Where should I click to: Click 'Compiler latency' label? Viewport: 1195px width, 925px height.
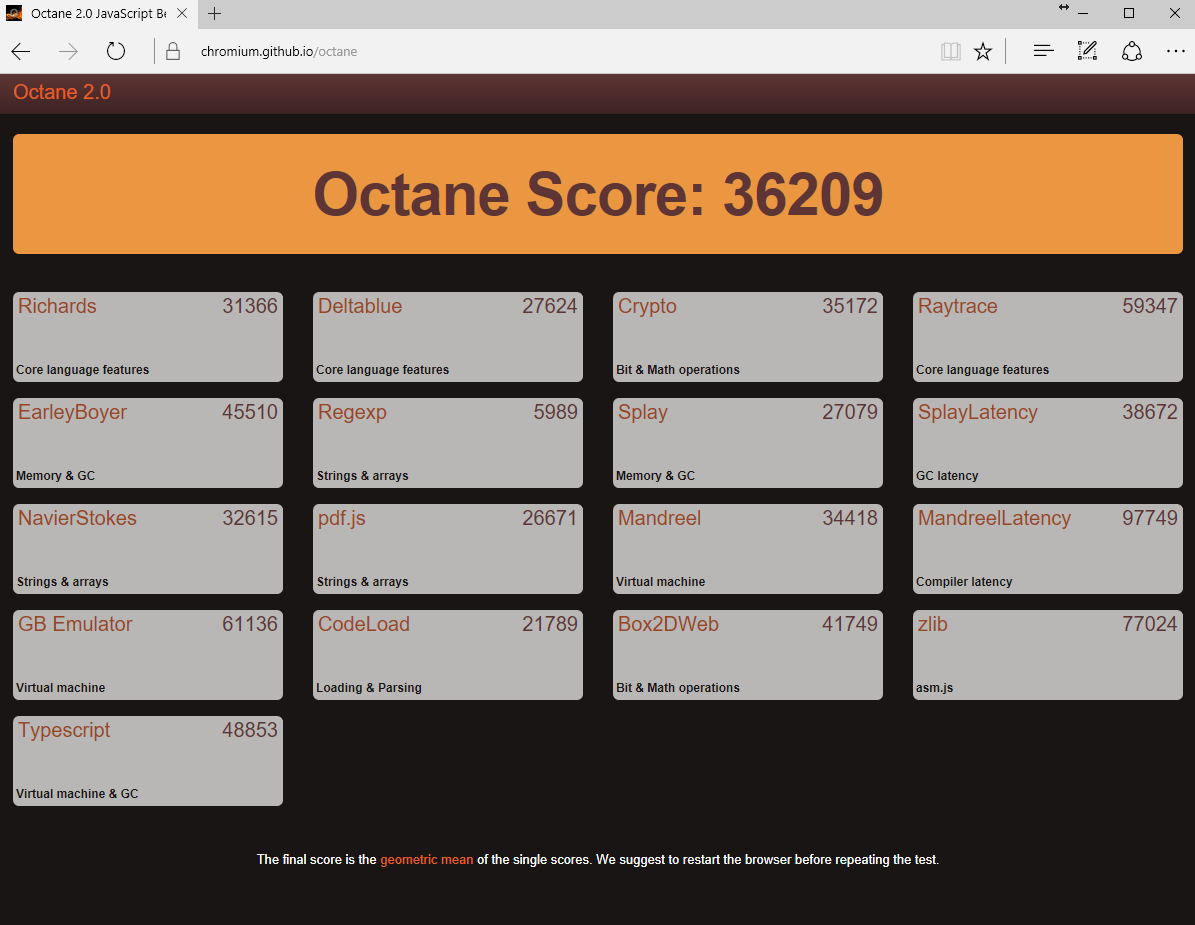[964, 581]
